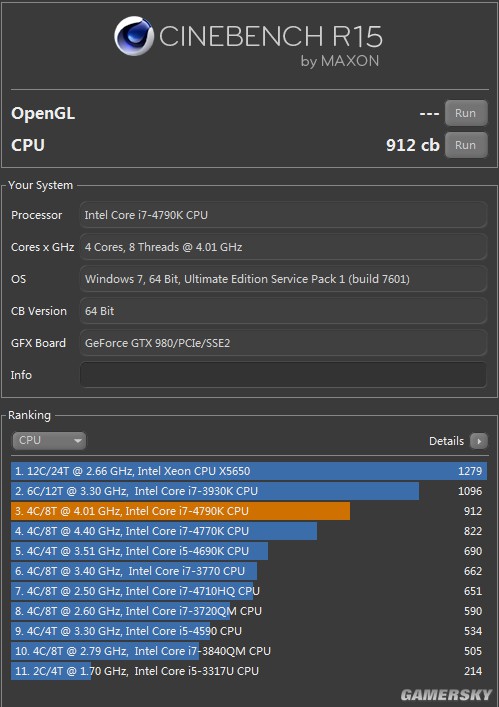
Task: Click the GFX Board field
Action: tap(284, 343)
